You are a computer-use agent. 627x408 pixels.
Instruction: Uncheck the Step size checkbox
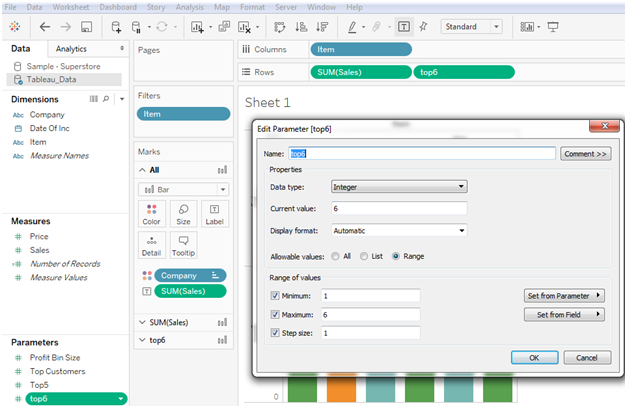pyautogui.click(x=275, y=333)
